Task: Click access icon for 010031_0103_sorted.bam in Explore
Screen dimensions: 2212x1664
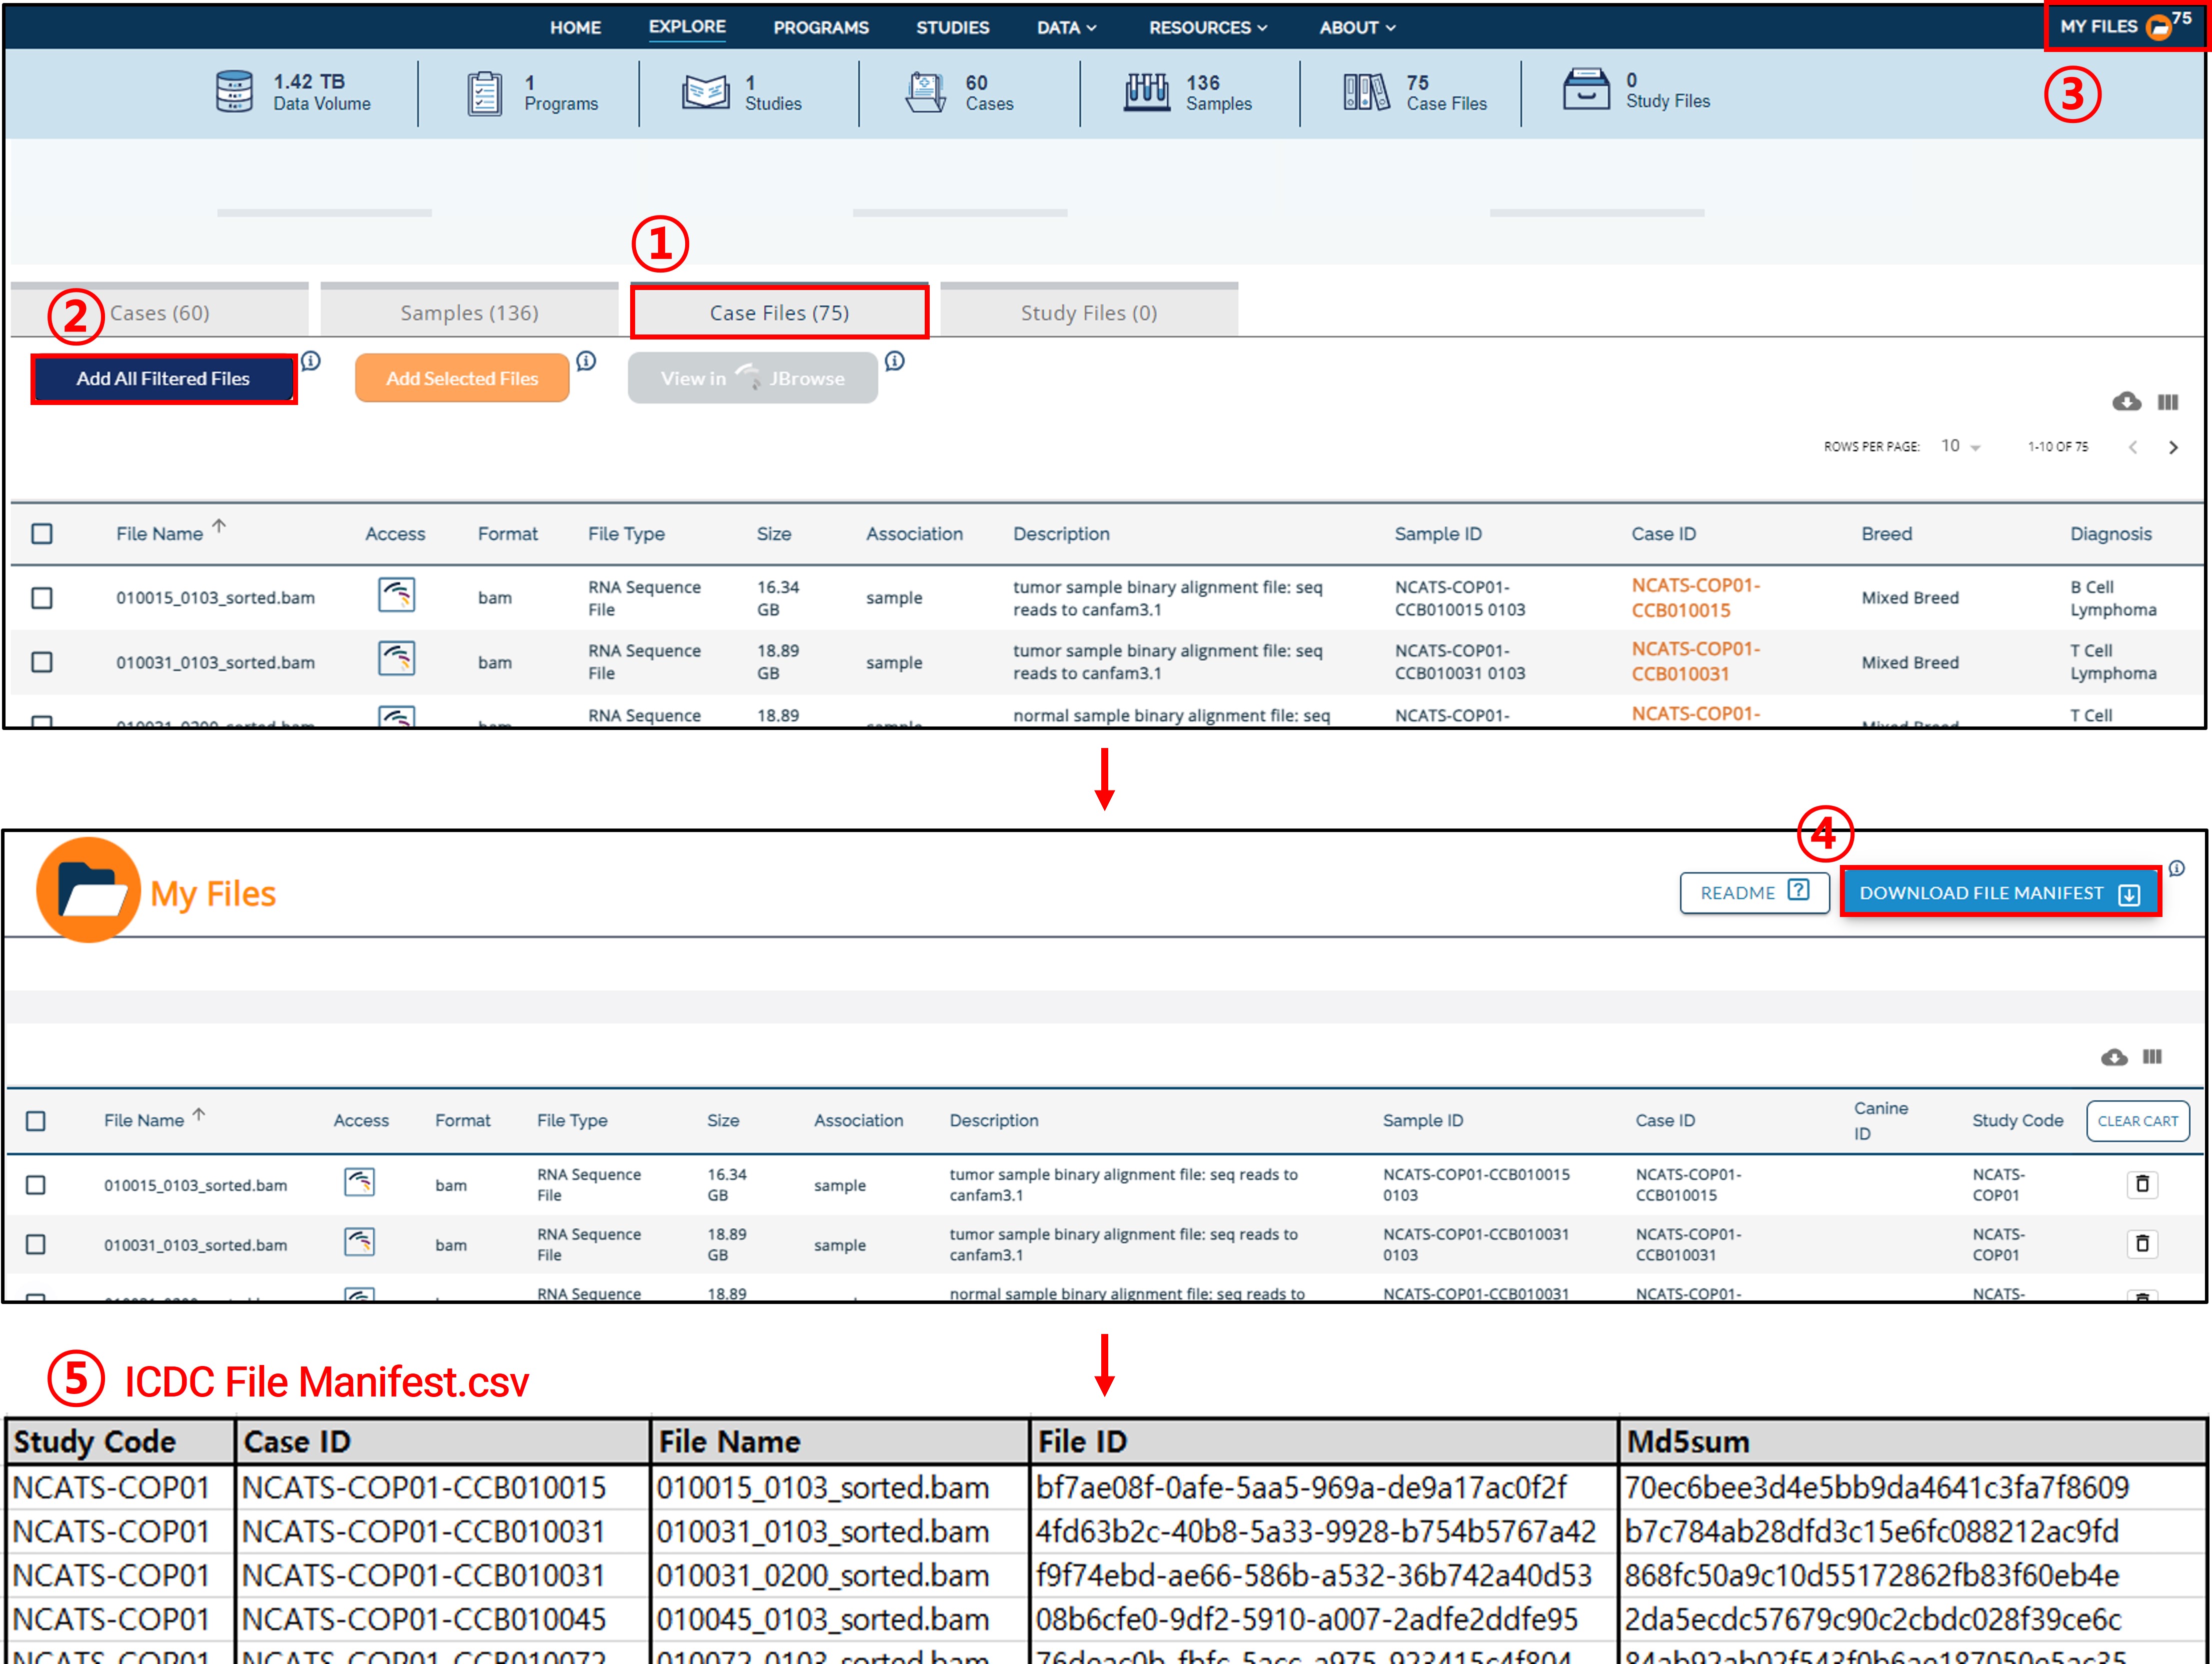Action: coord(397,659)
